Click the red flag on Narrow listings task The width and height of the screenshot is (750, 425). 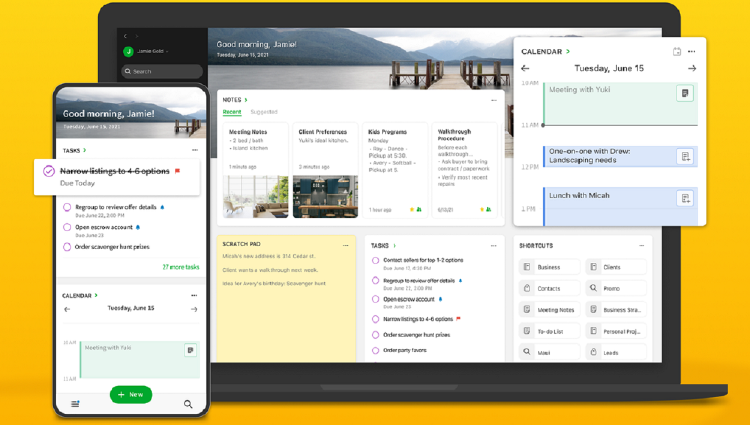pos(177,171)
